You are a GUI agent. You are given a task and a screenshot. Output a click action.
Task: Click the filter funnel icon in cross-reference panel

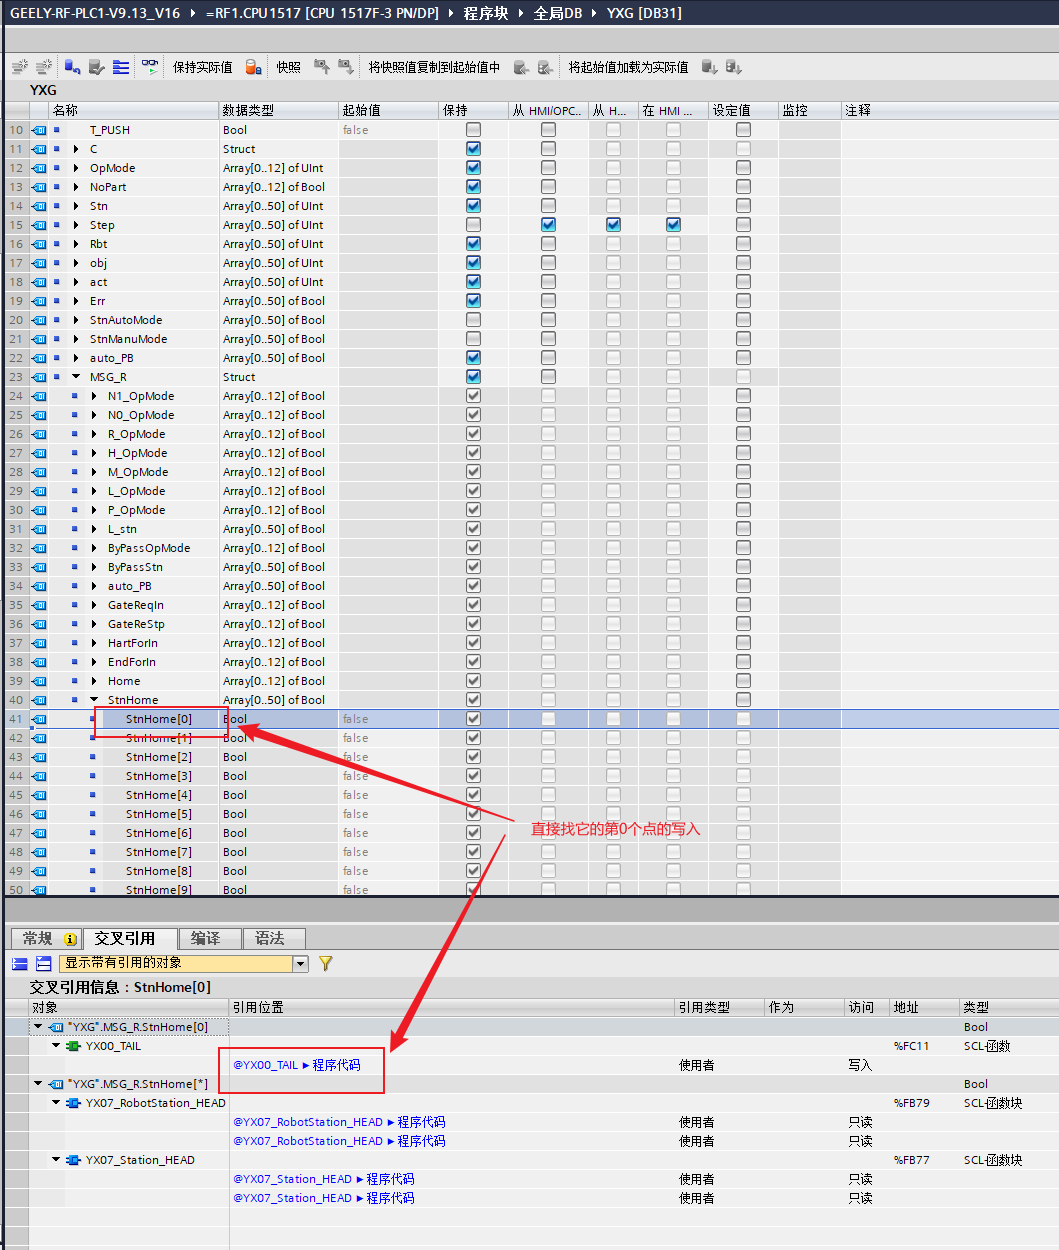(325, 963)
